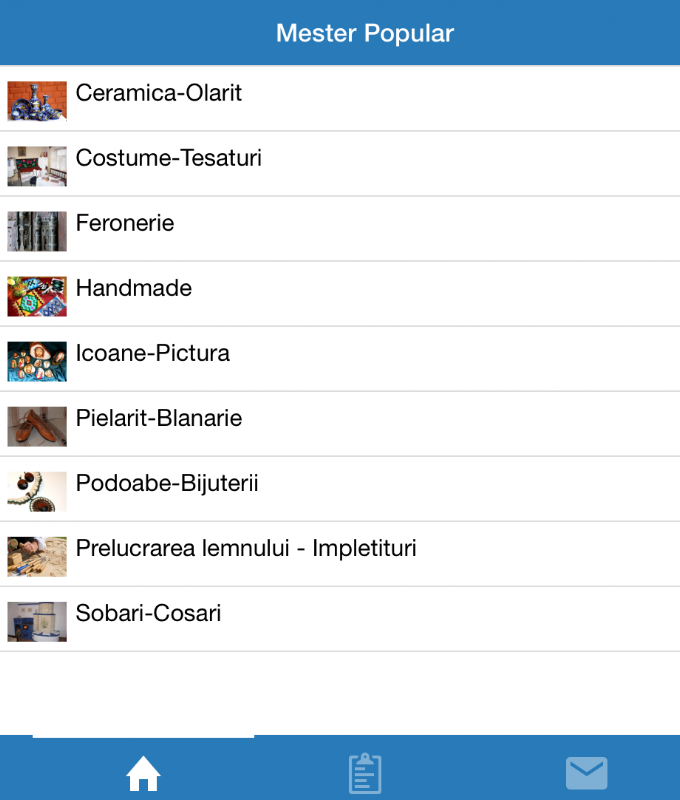Select the Ceramica-Olarit pottery thumbnail

[x=37, y=101]
